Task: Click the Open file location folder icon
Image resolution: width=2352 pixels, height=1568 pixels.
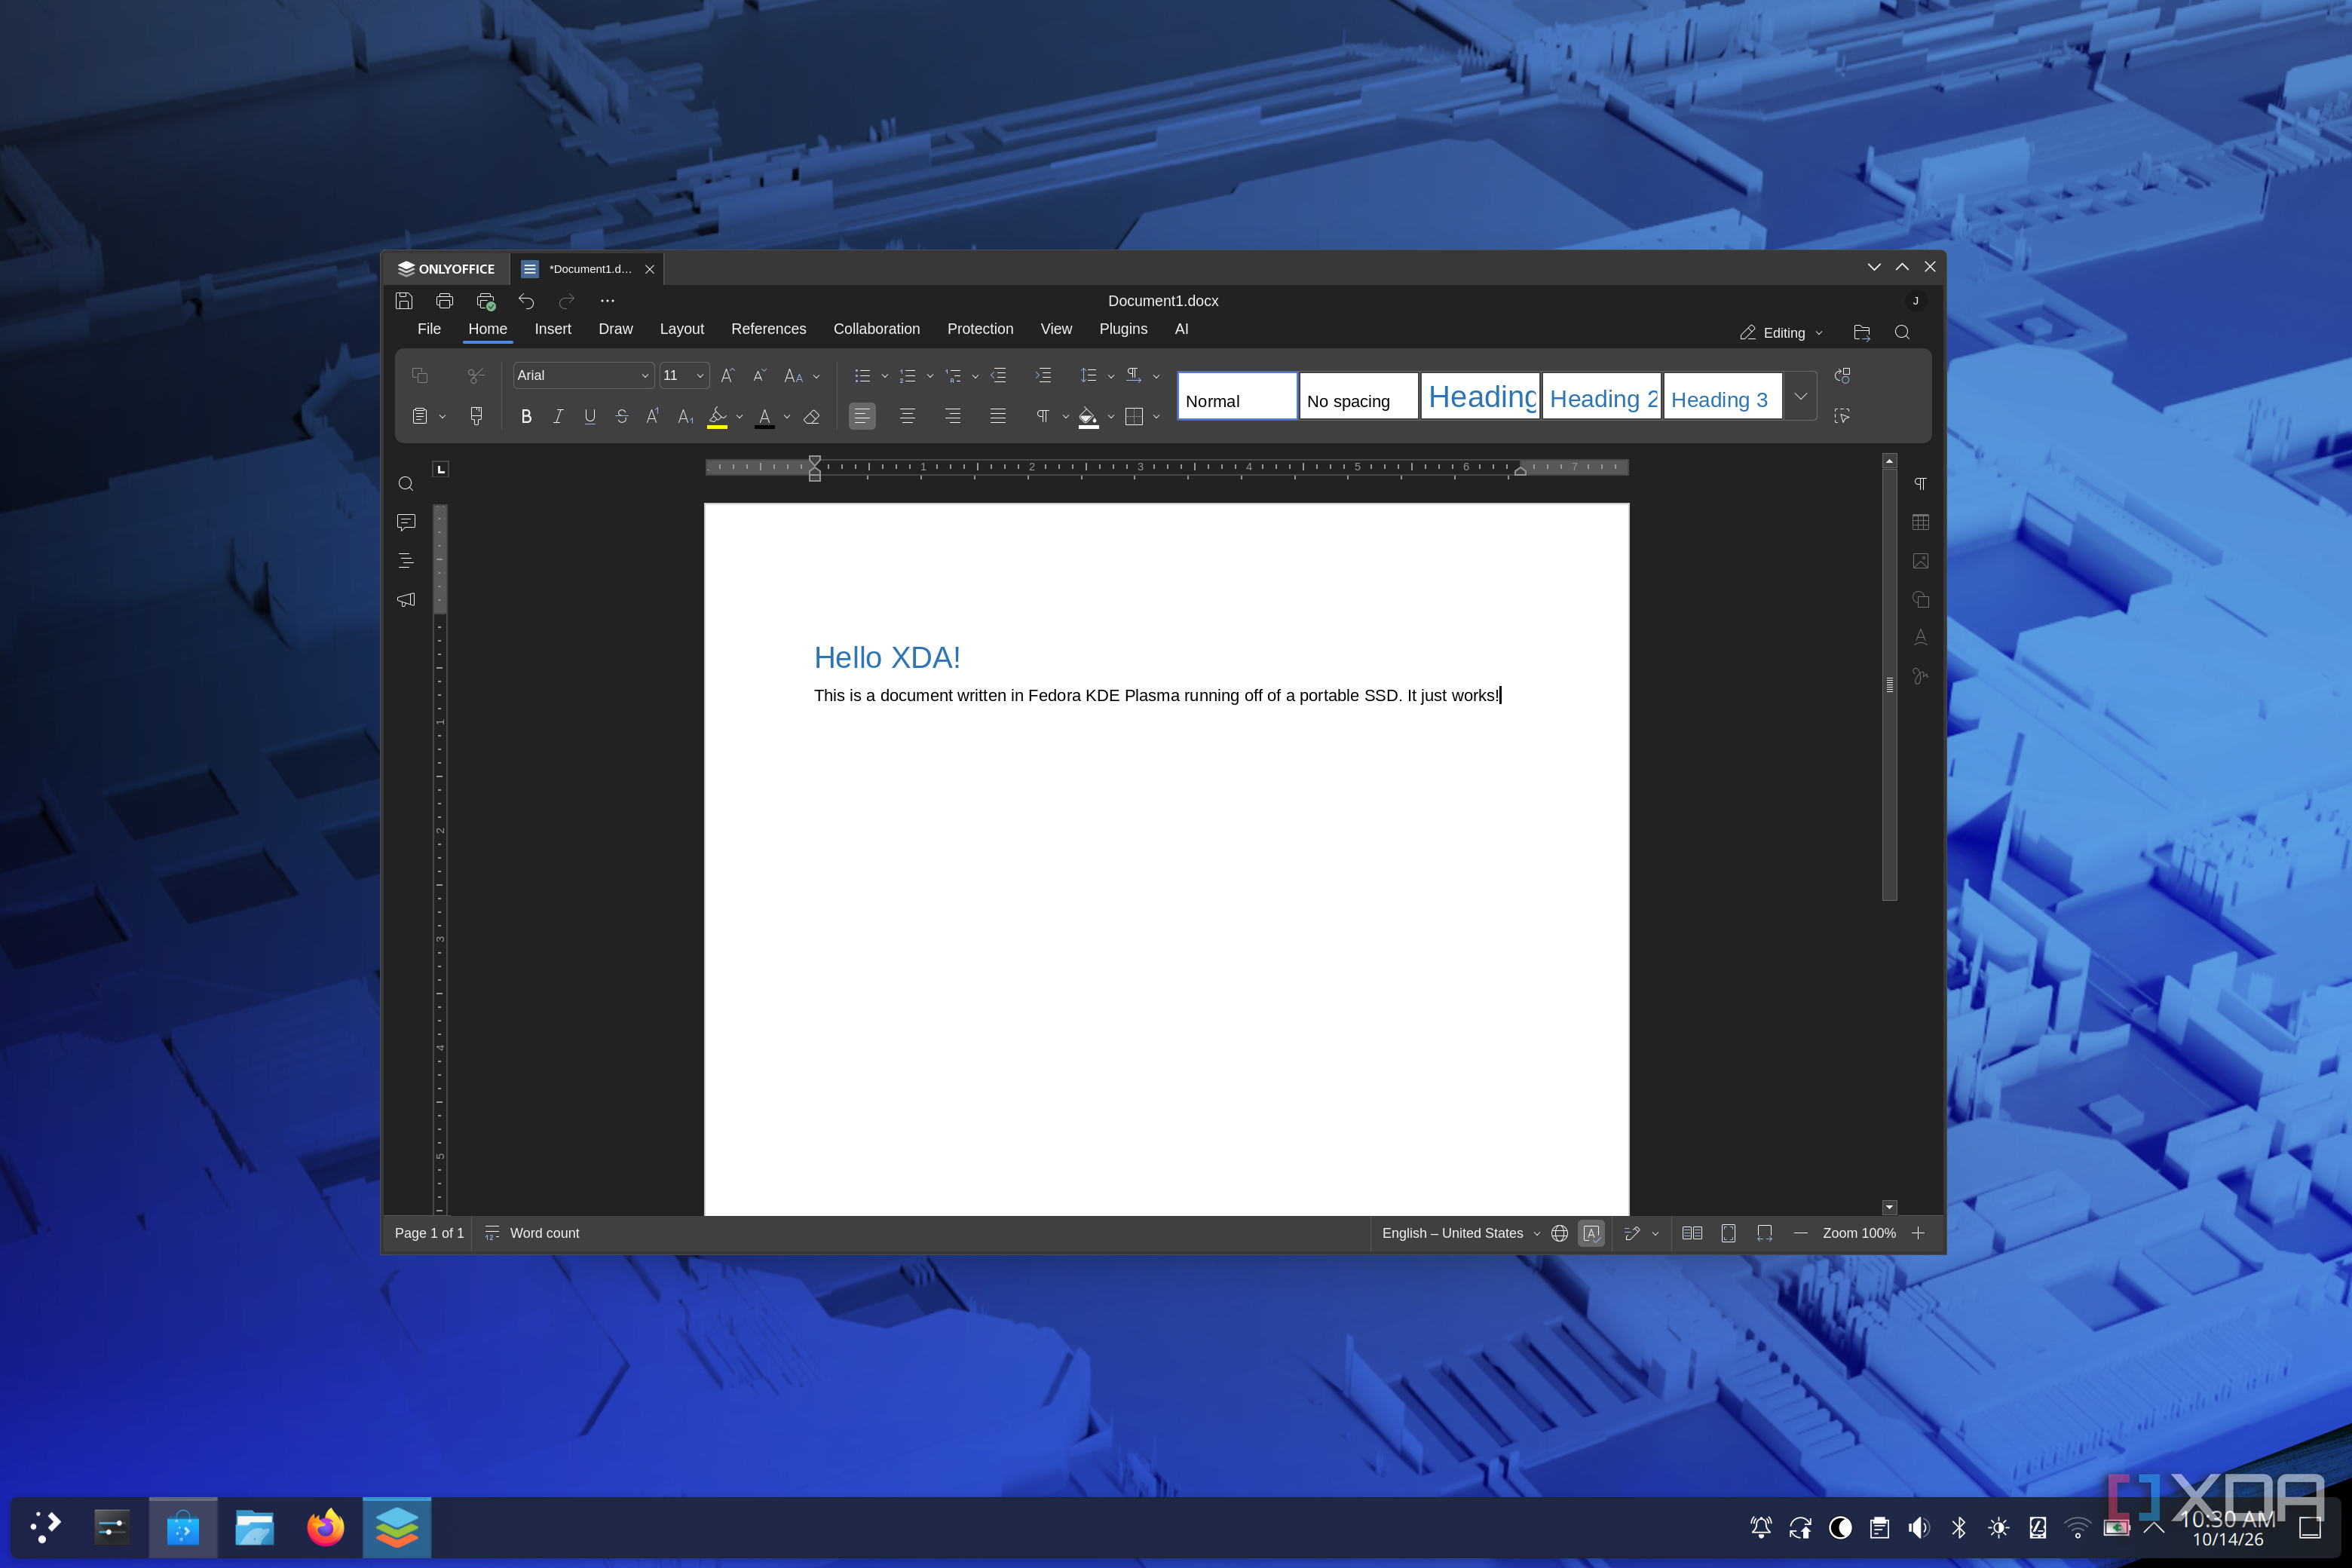Action: pos(1861,333)
